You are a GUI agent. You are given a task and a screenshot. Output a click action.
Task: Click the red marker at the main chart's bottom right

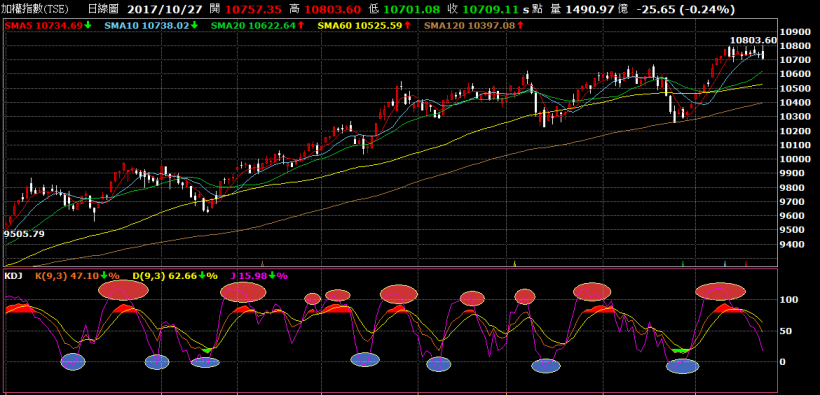click(x=746, y=263)
